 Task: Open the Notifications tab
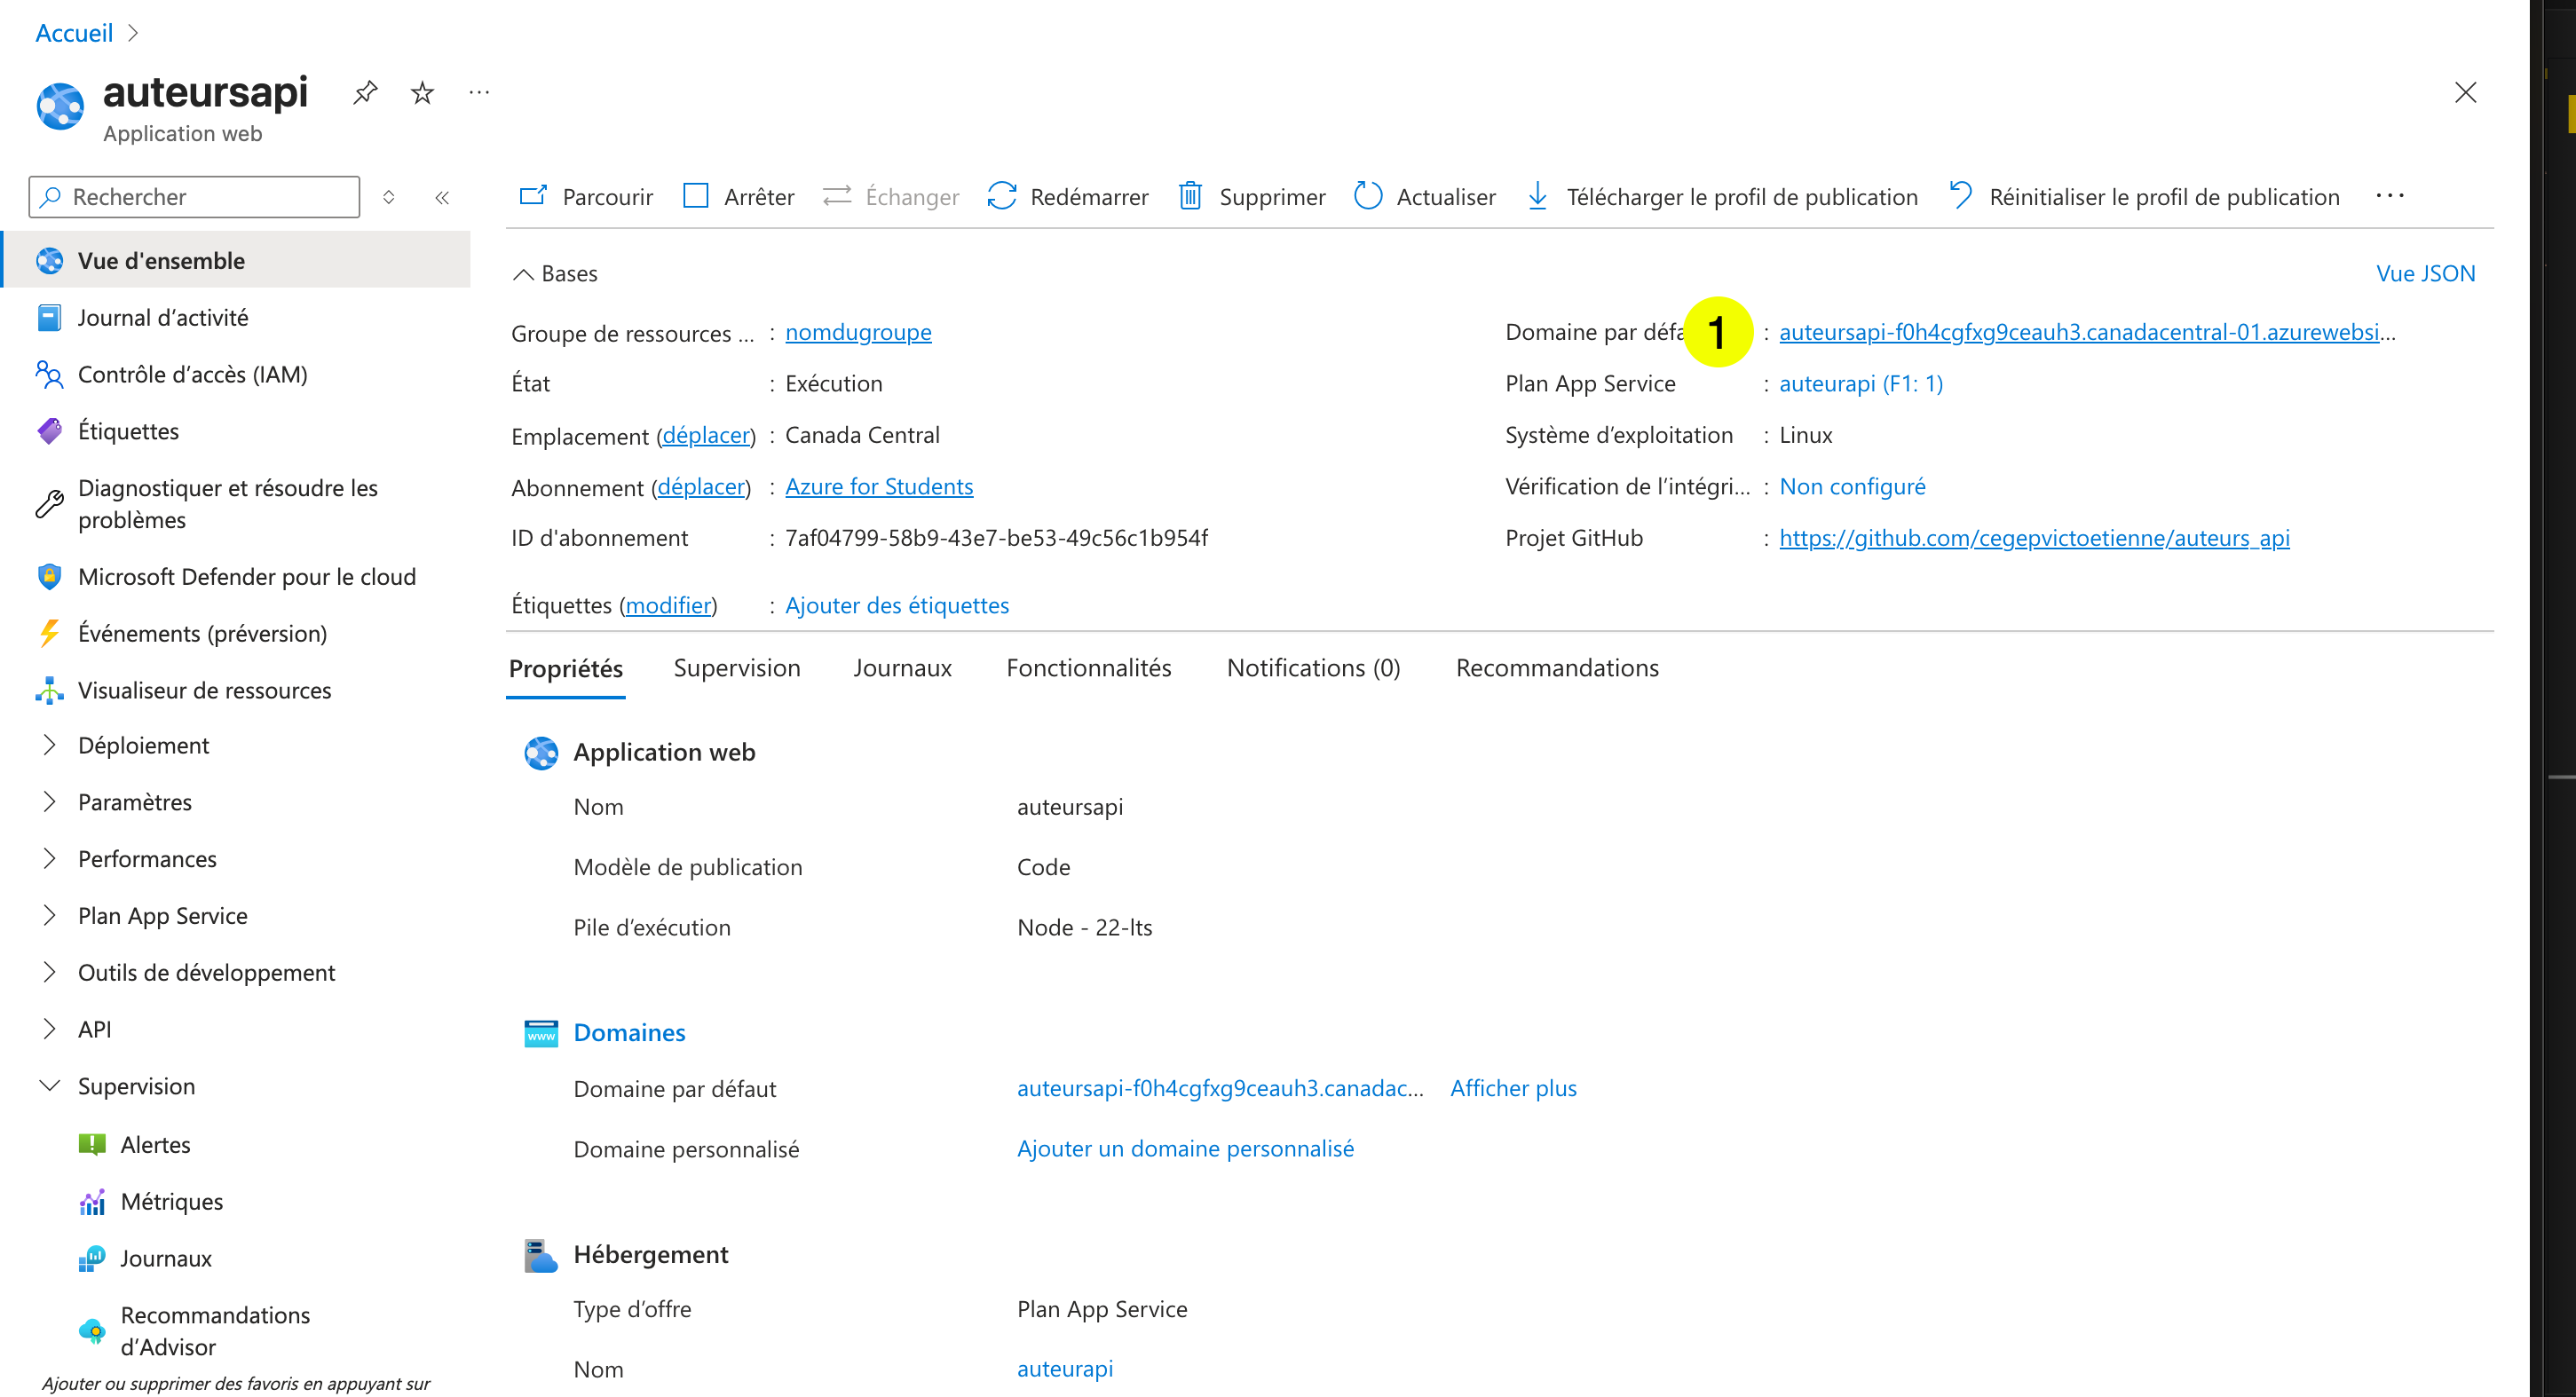pos(1312,667)
